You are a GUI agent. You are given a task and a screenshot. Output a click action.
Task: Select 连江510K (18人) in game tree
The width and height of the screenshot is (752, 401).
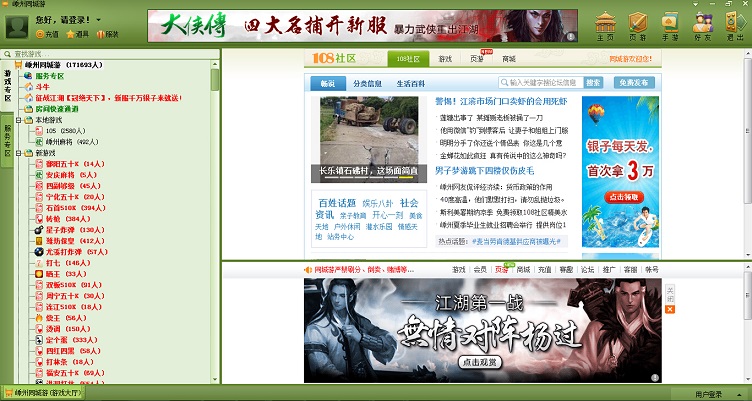tap(73, 307)
